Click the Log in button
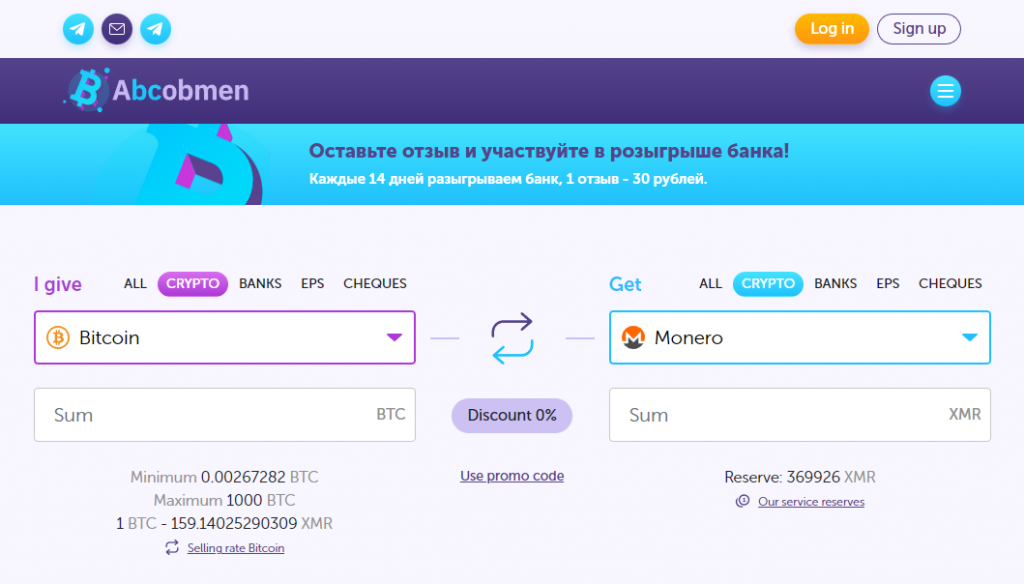Image resolution: width=1024 pixels, height=584 pixels. point(831,28)
